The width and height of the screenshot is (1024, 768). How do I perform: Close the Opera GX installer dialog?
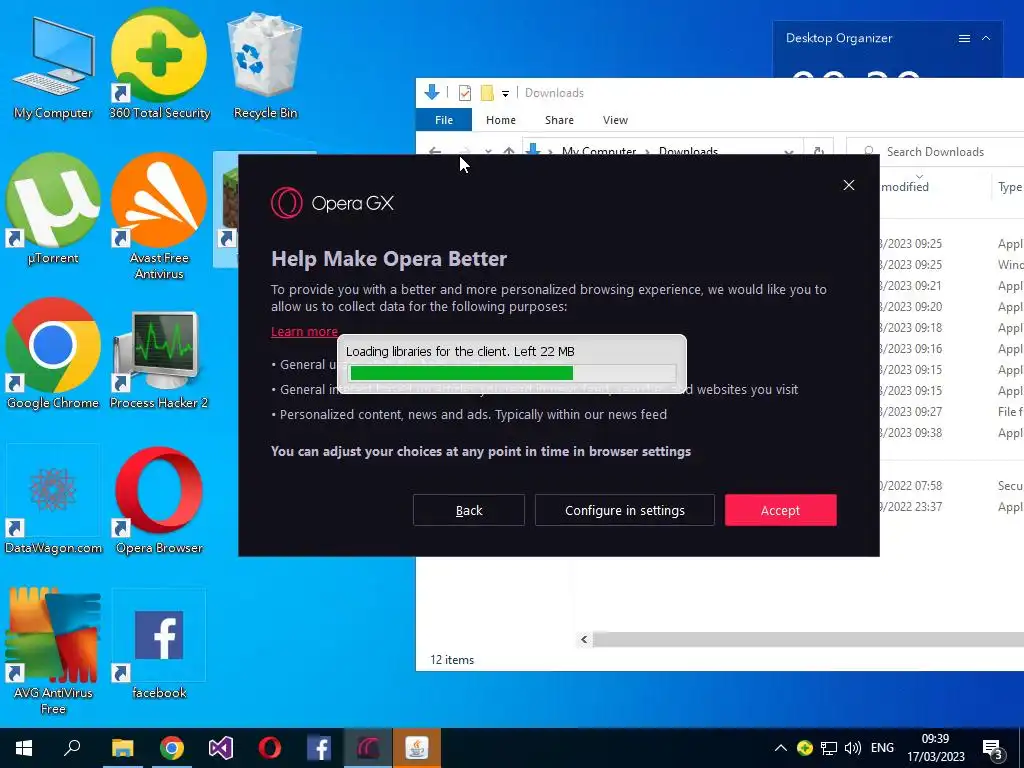pyautogui.click(x=849, y=185)
